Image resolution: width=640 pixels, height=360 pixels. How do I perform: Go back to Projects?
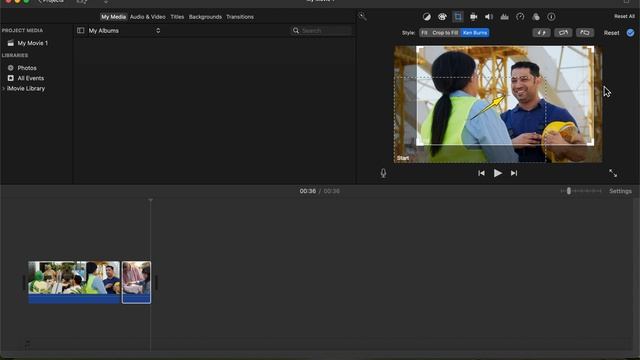52,2
